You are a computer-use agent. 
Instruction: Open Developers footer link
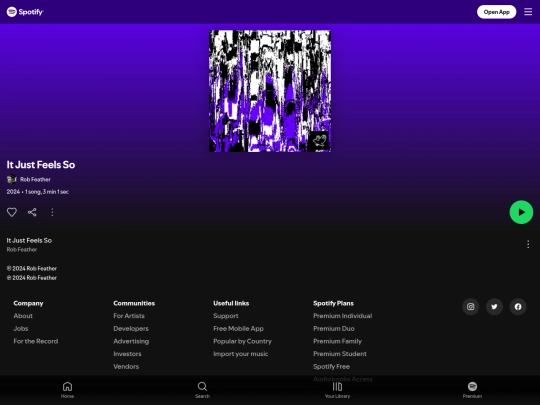(131, 329)
